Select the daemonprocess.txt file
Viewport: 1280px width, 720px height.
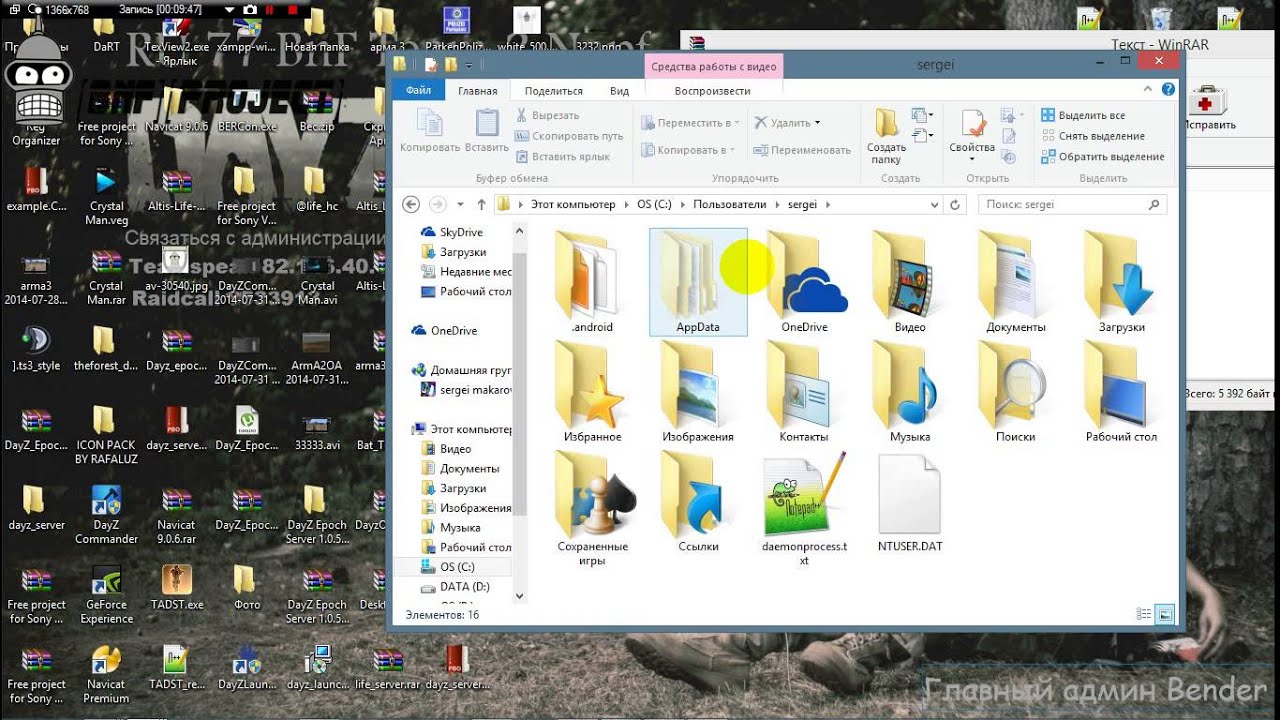(804, 508)
